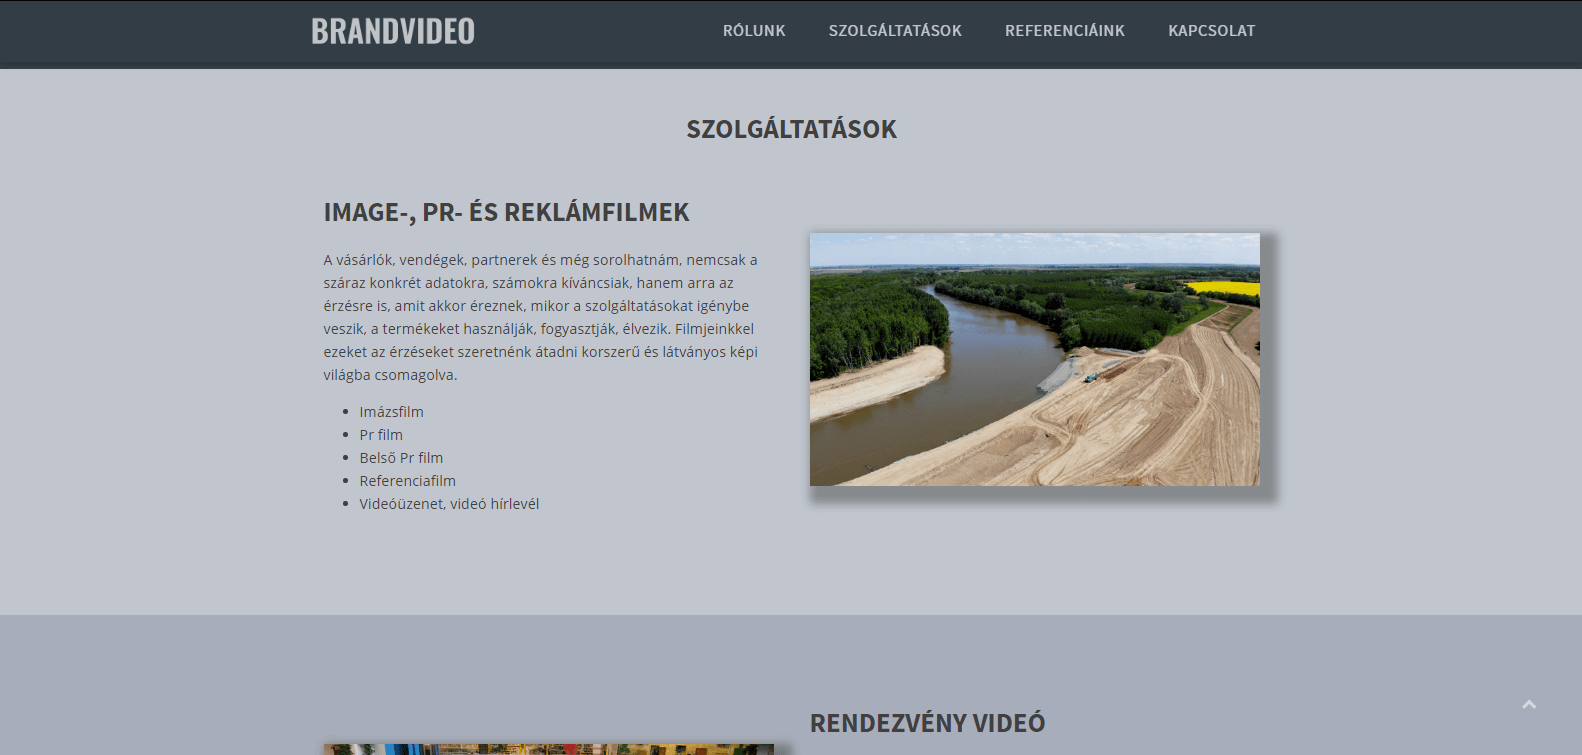
Task: Click Videóüzenet, videó hírlevél list item
Action: (449, 504)
